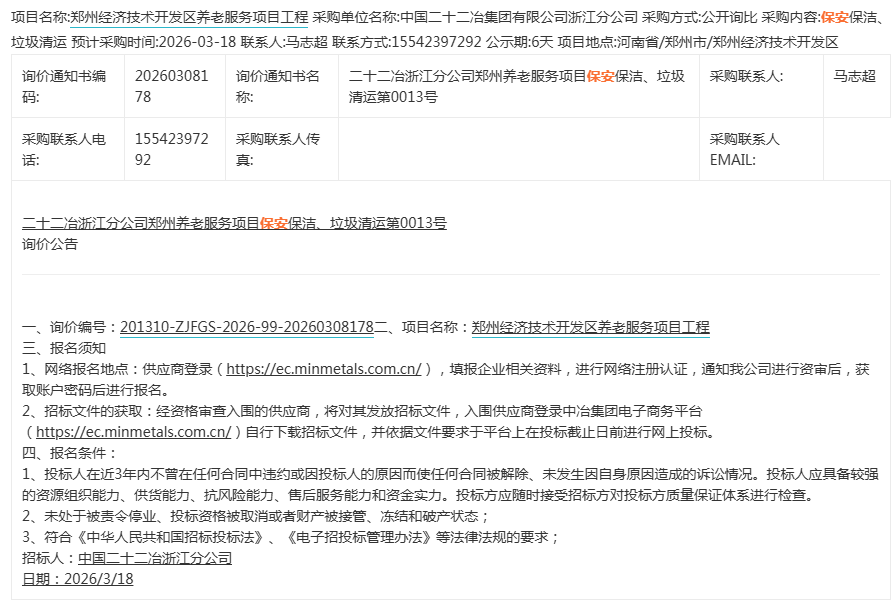Click the empty EMAIL value cell
This screenshot has width=895, height=602.
pyautogui.click(x=856, y=150)
